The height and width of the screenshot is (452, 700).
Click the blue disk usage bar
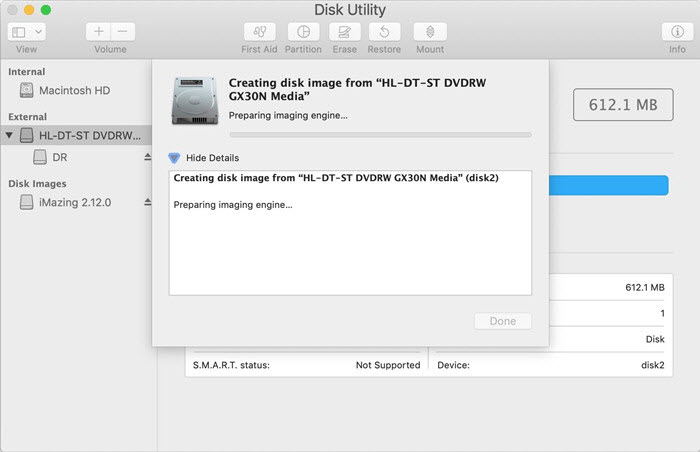[609, 185]
